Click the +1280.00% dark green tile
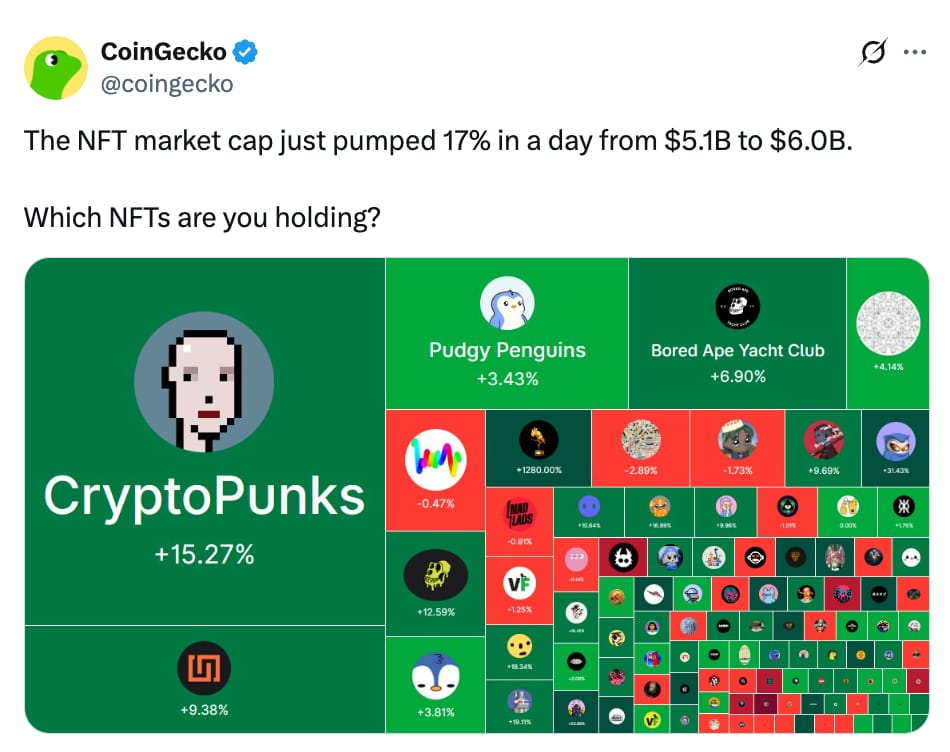This screenshot has height=752, width=950. point(538,448)
